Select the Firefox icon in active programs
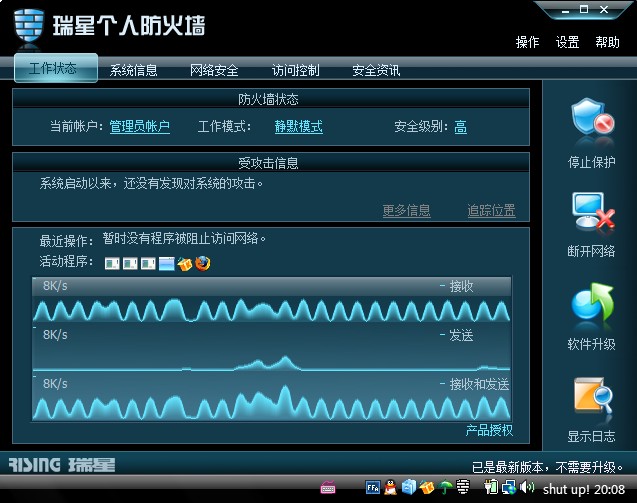 [x=203, y=263]
